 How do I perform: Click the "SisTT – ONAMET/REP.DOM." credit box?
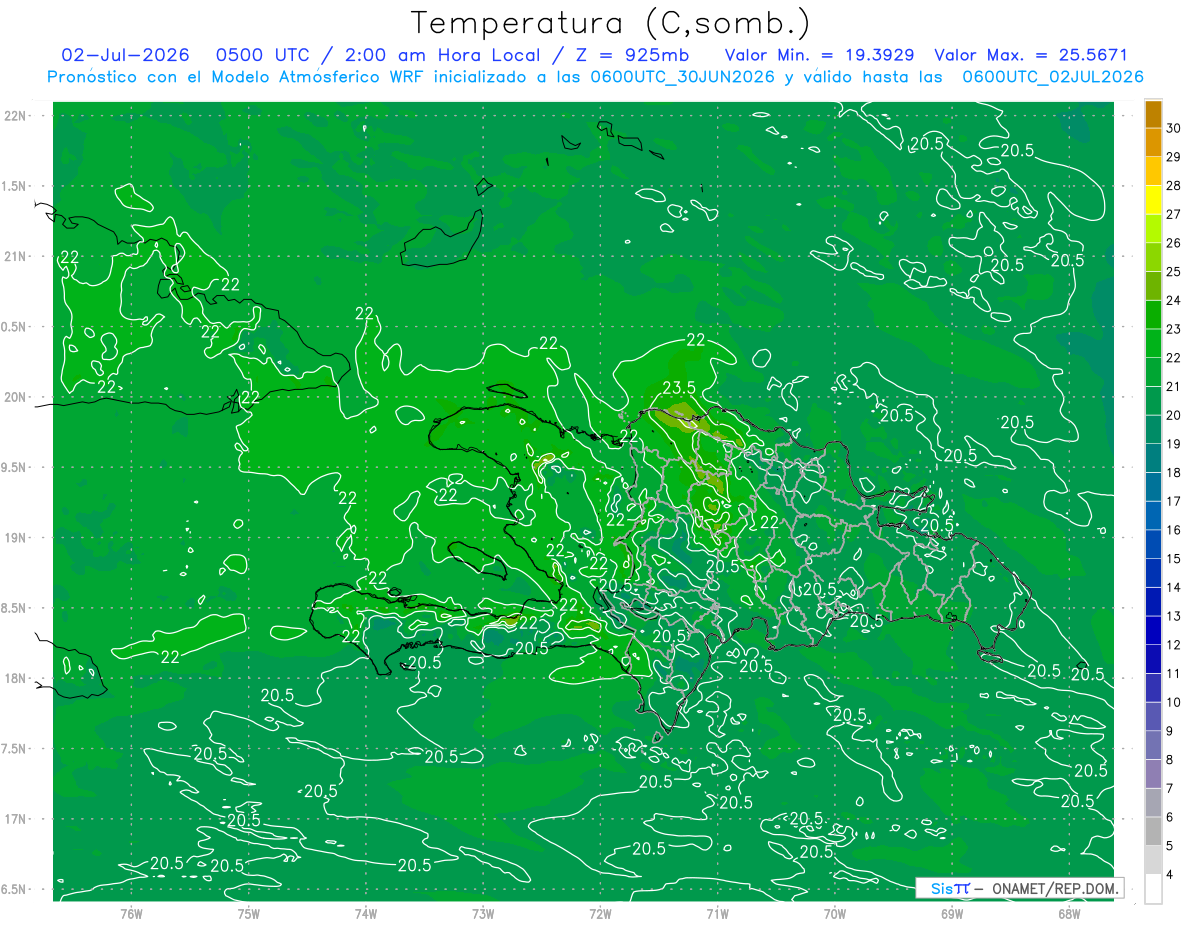pos(1019,888)
